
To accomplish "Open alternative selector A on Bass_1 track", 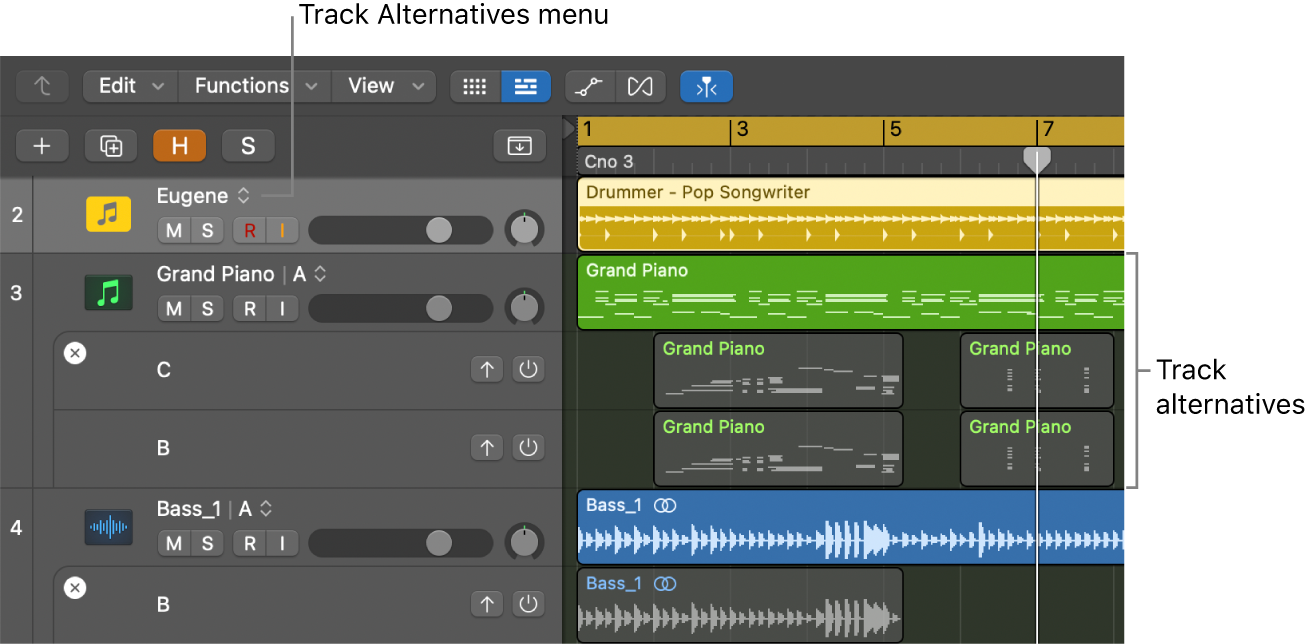I will point(264,508).
